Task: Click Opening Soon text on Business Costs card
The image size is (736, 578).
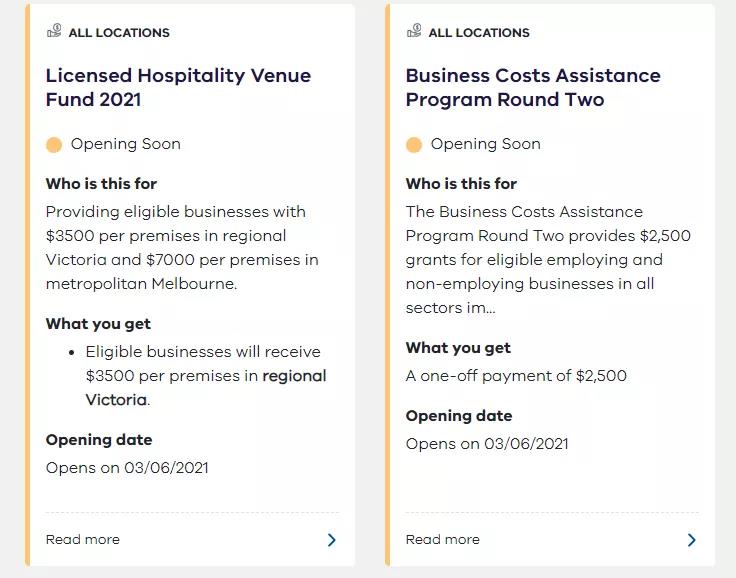Action: pos(486,144)
